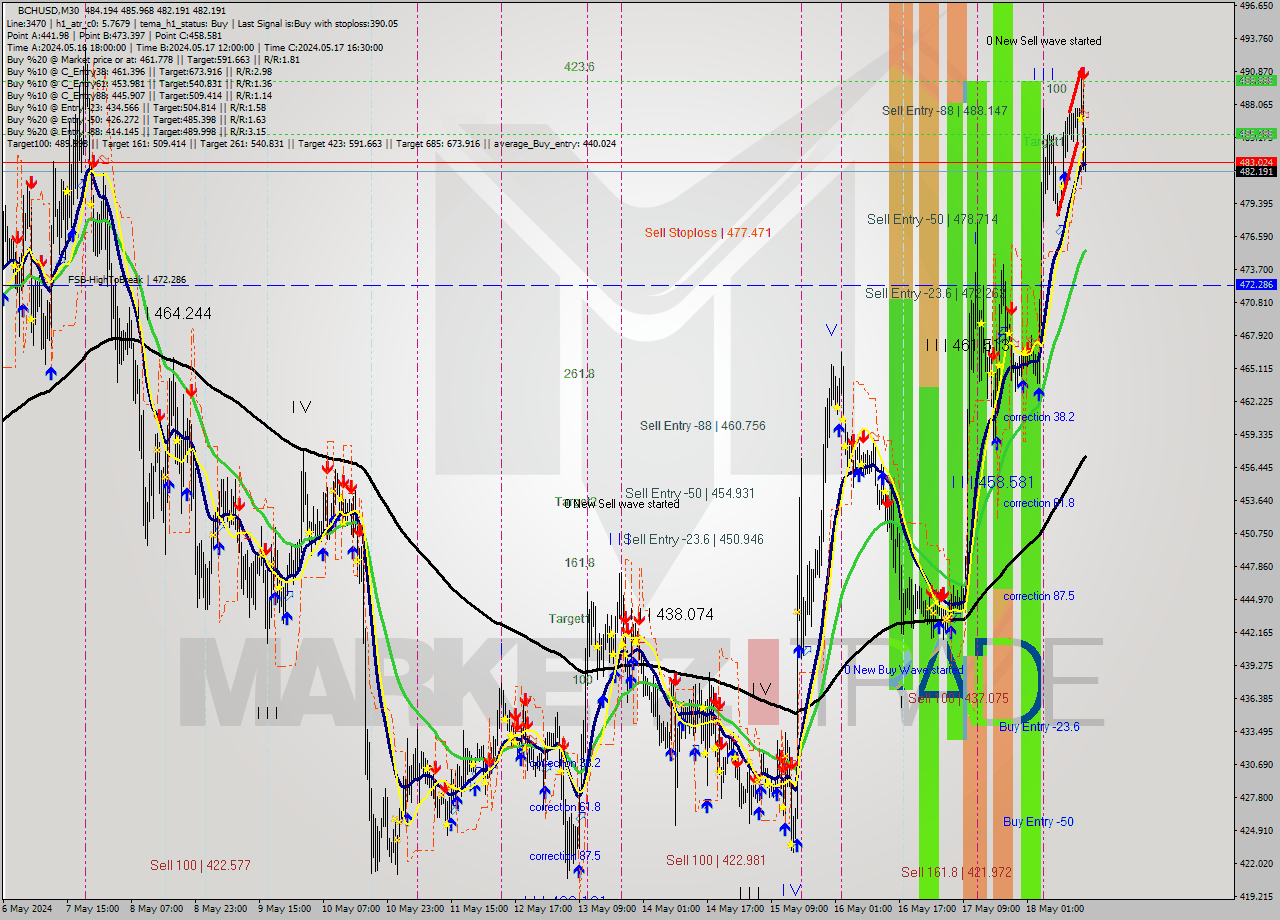Viewport: 1280px width, 920px height.
Task: Click the 'Sell Entry -50 | 478.714' label
Action: pyautogui.click(x=932, y=219)
